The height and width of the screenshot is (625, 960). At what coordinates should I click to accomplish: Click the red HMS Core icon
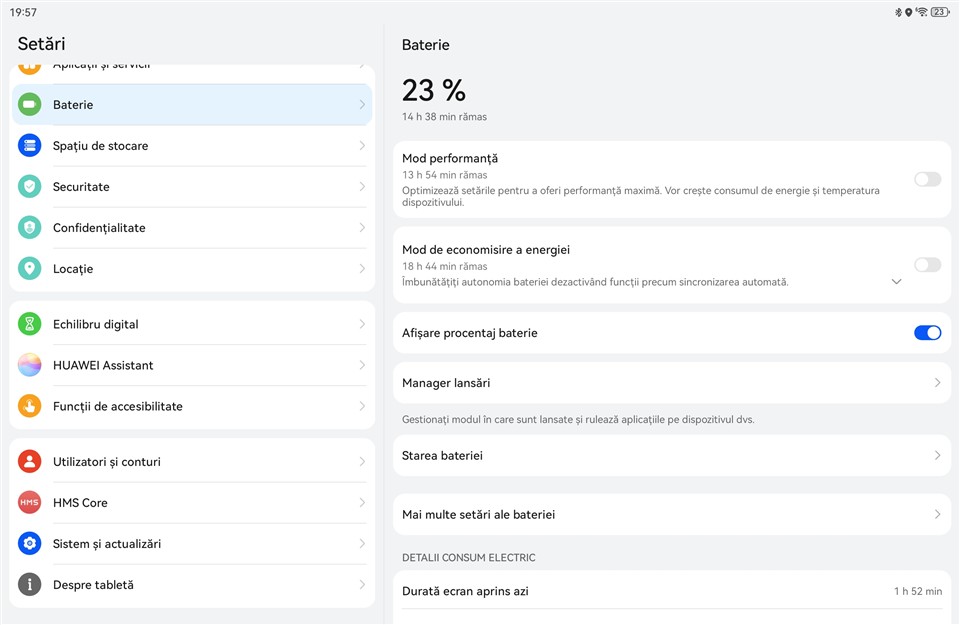(30, 503)
